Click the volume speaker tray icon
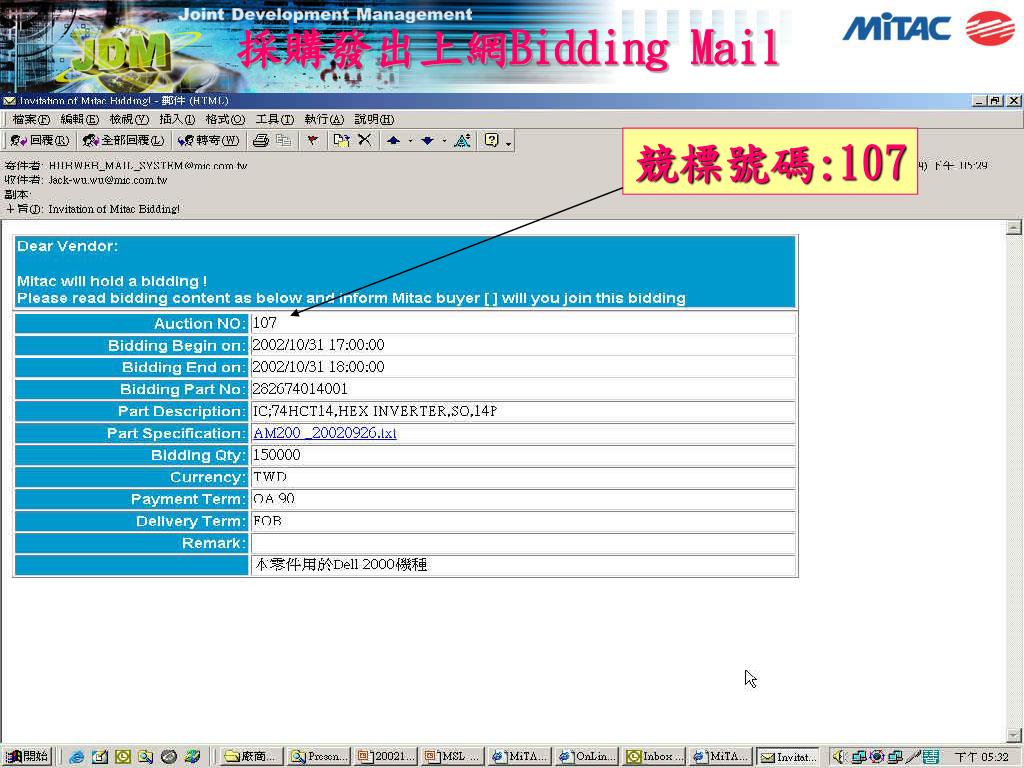This screenshot has width=1024, height=768. [839, 756]
